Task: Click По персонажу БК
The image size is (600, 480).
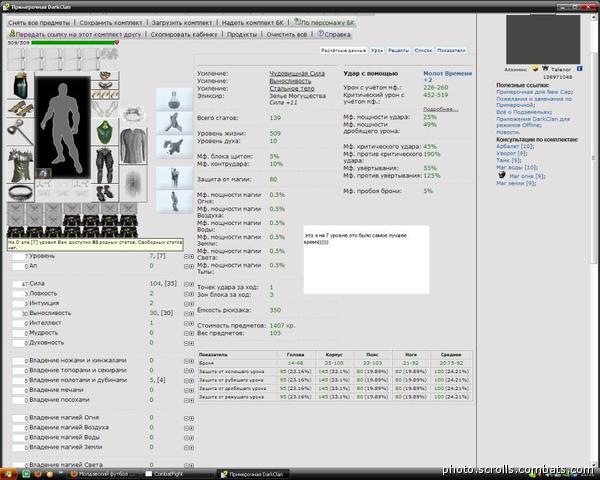Action: [x=324, y=23]
